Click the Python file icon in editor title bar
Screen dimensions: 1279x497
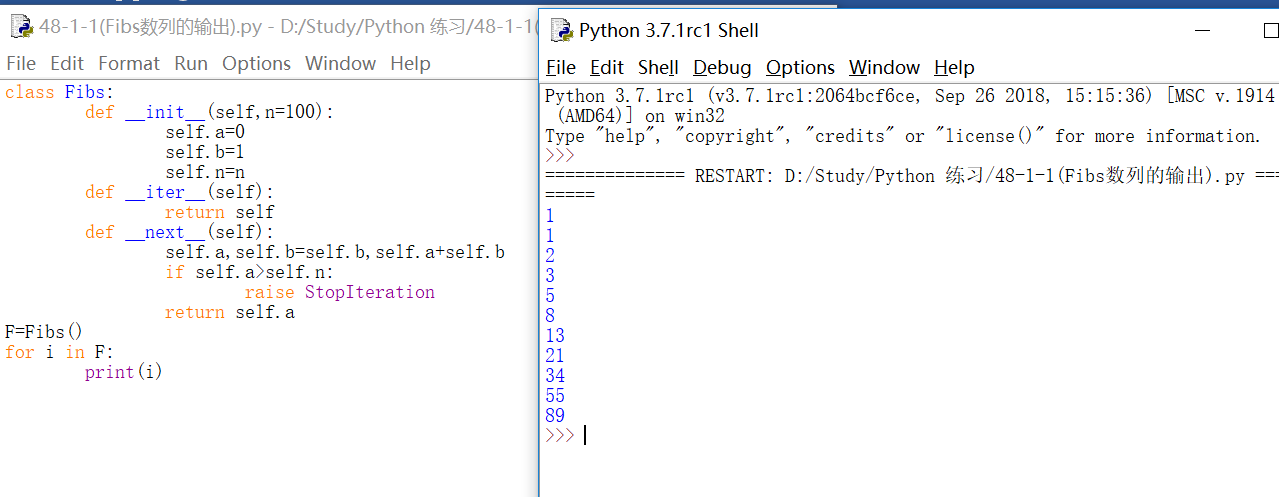21,27
